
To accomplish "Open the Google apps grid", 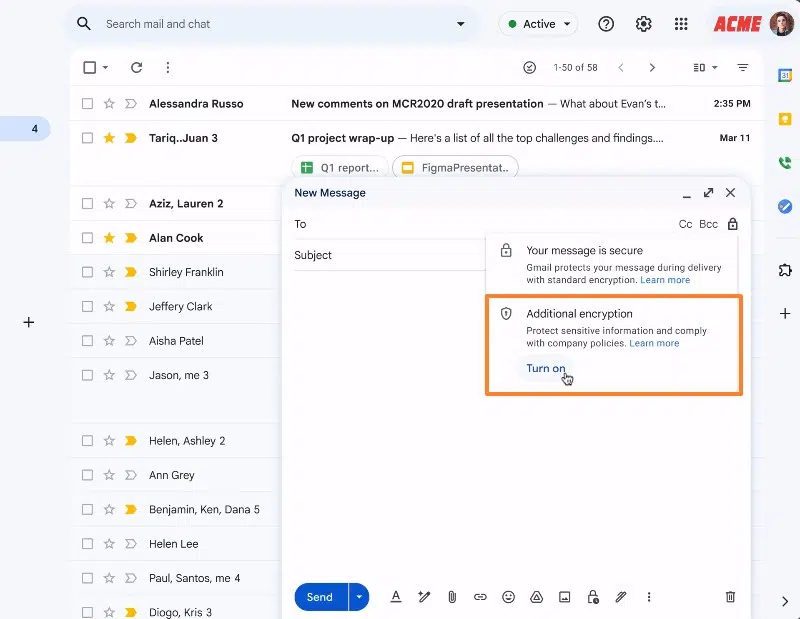I will point(681,24).
